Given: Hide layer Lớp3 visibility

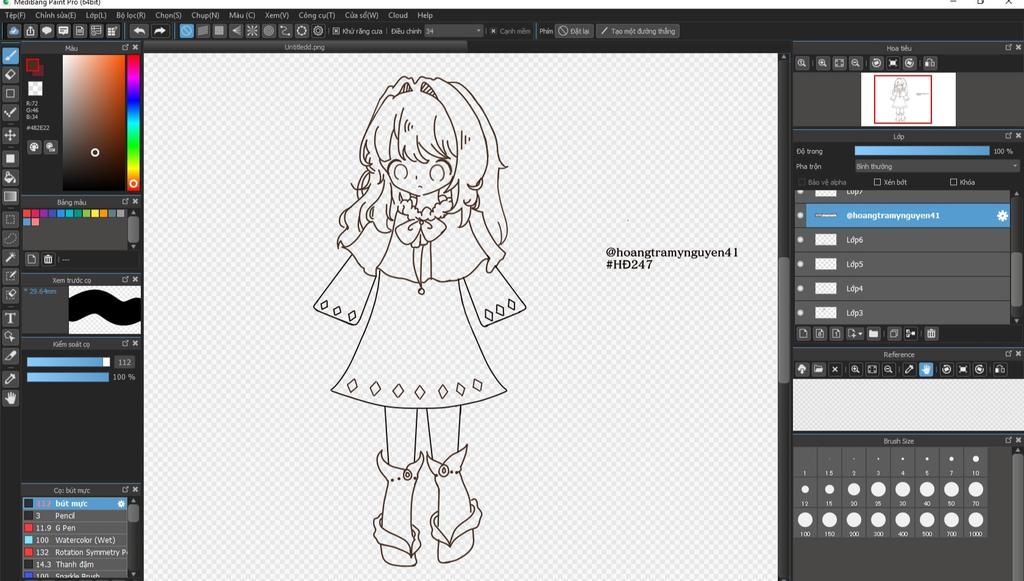Looking at the screenshot, I should pos(801,313).
